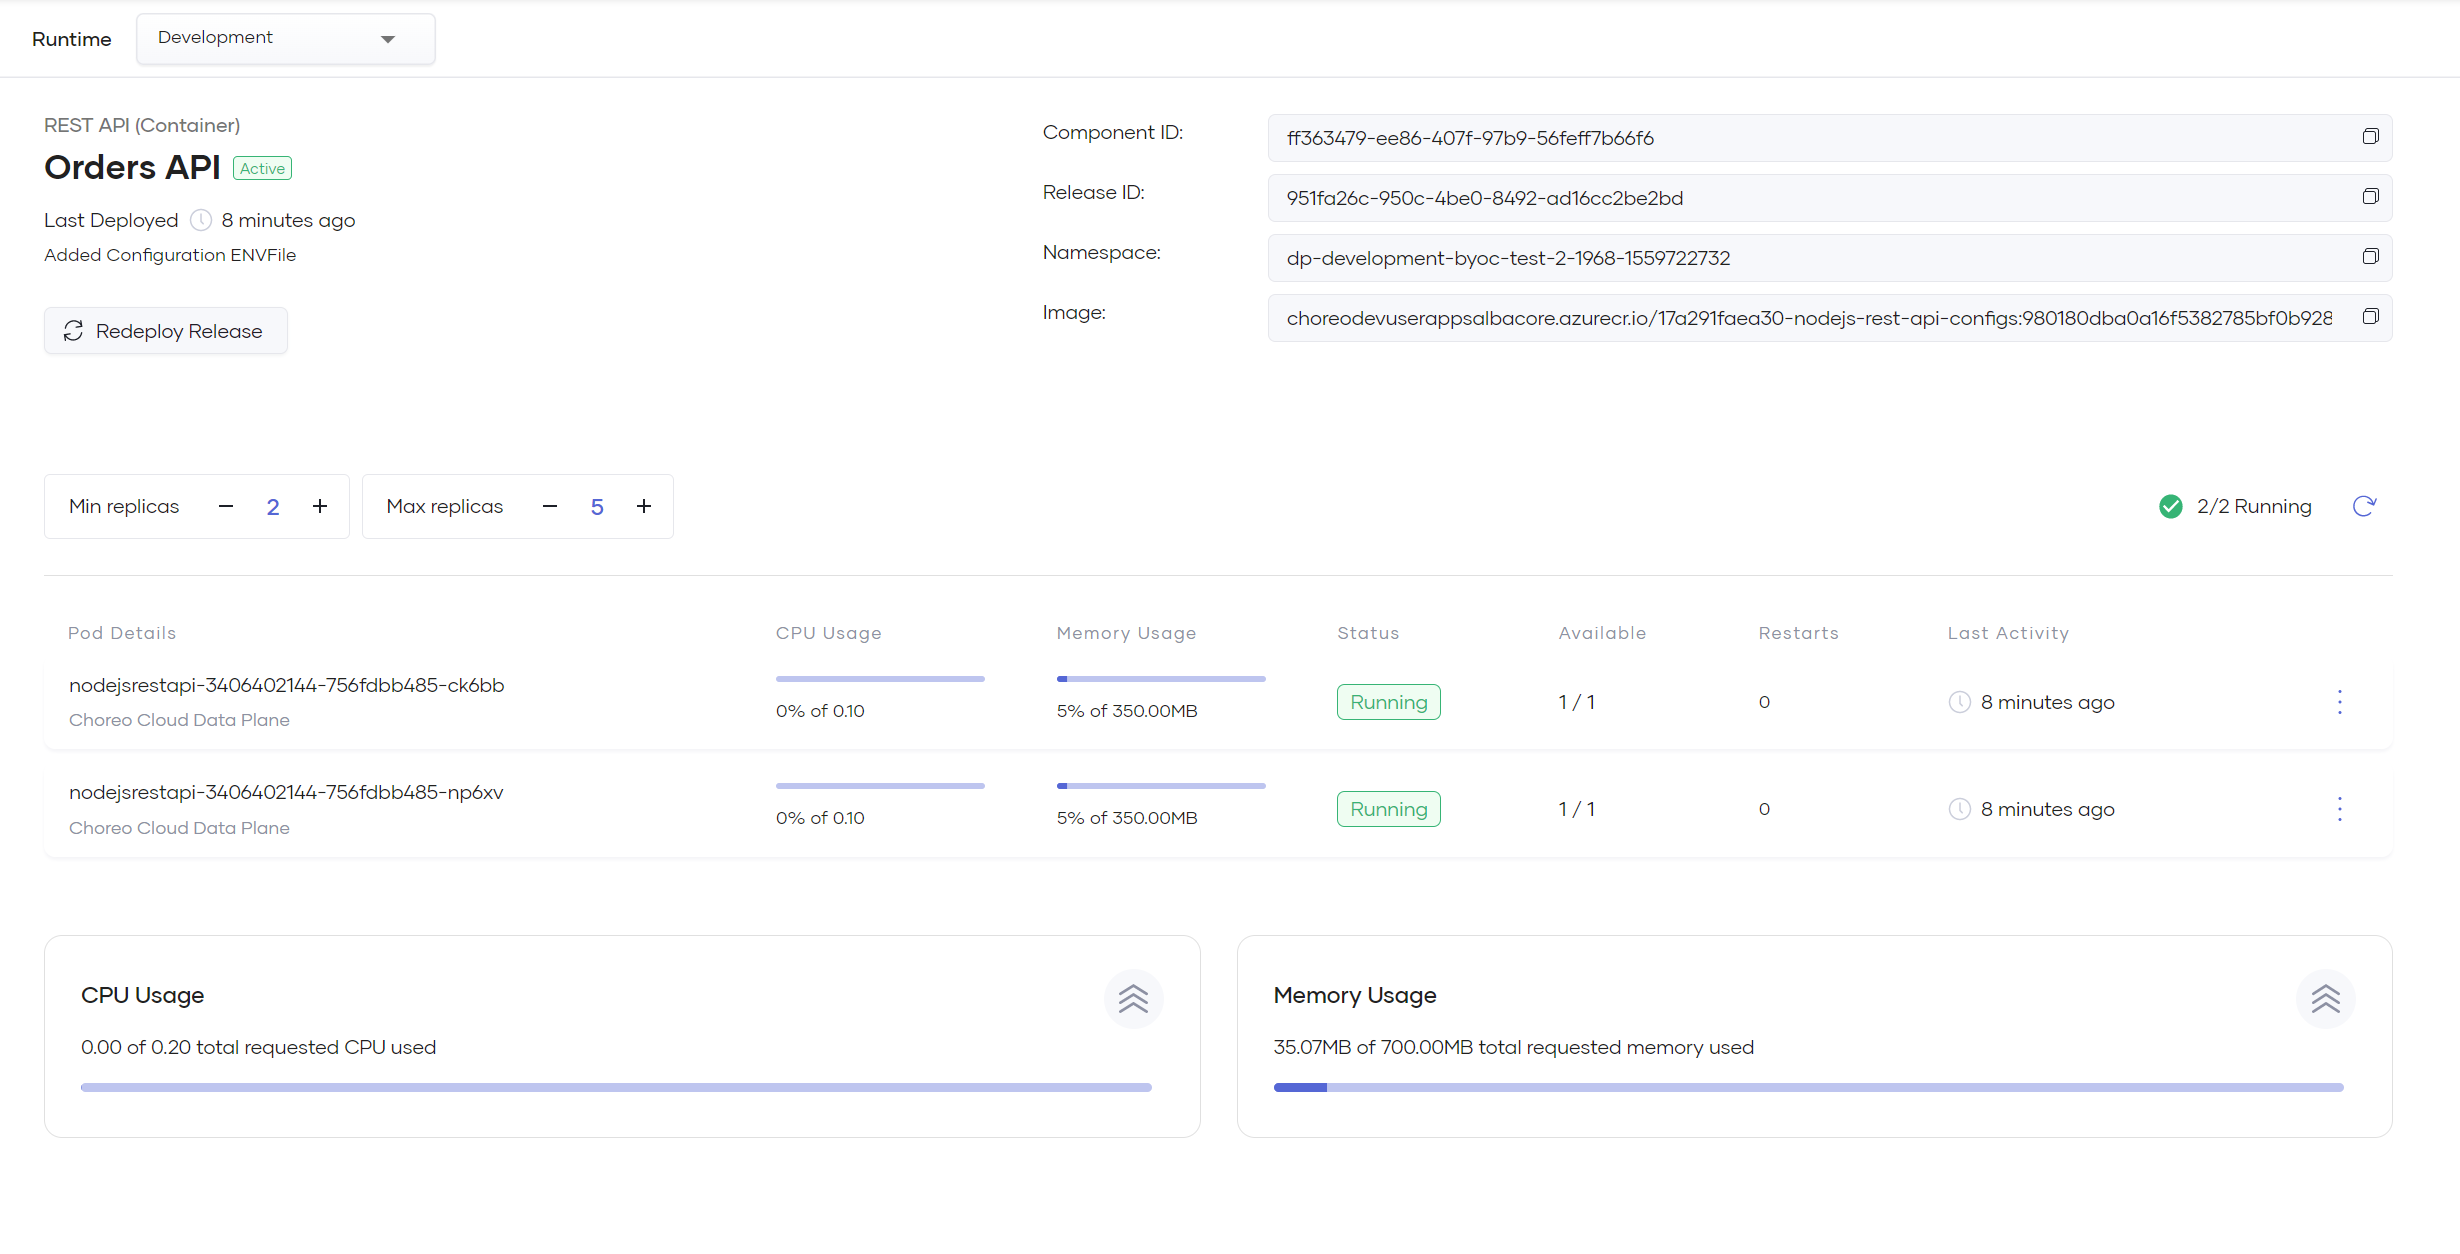Increase Min replicas count
Image resolution: width=2460 pixels, height=1254 pixels.
(320, 507)
